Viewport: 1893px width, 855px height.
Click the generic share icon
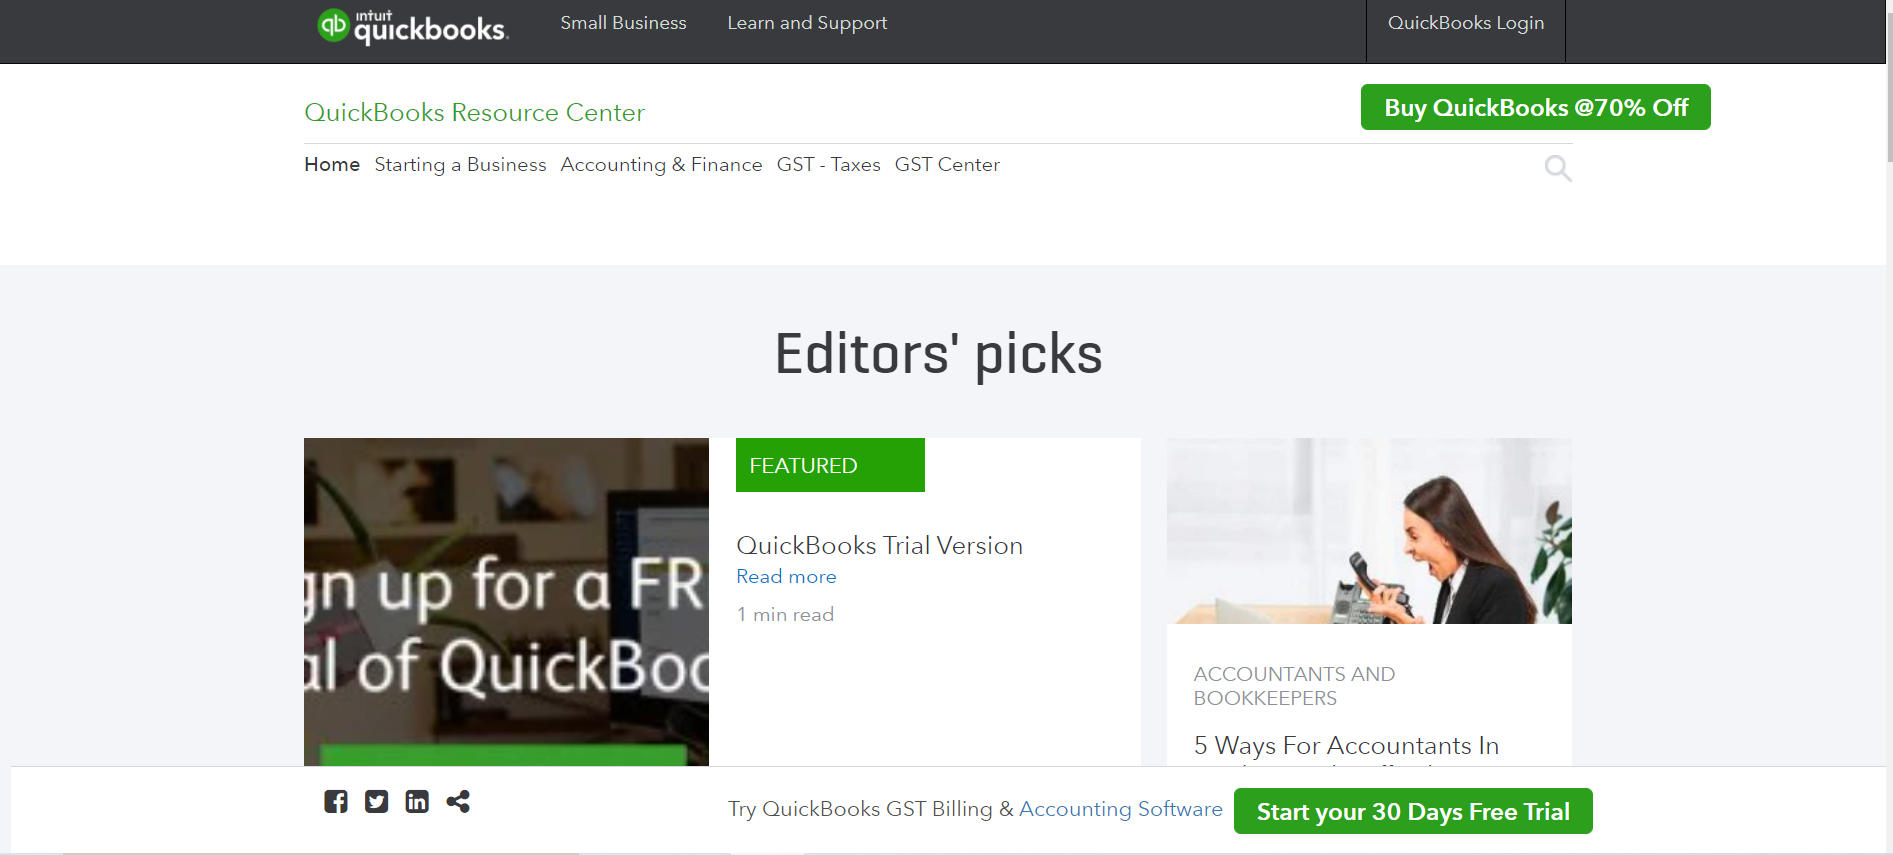[458, 801]
